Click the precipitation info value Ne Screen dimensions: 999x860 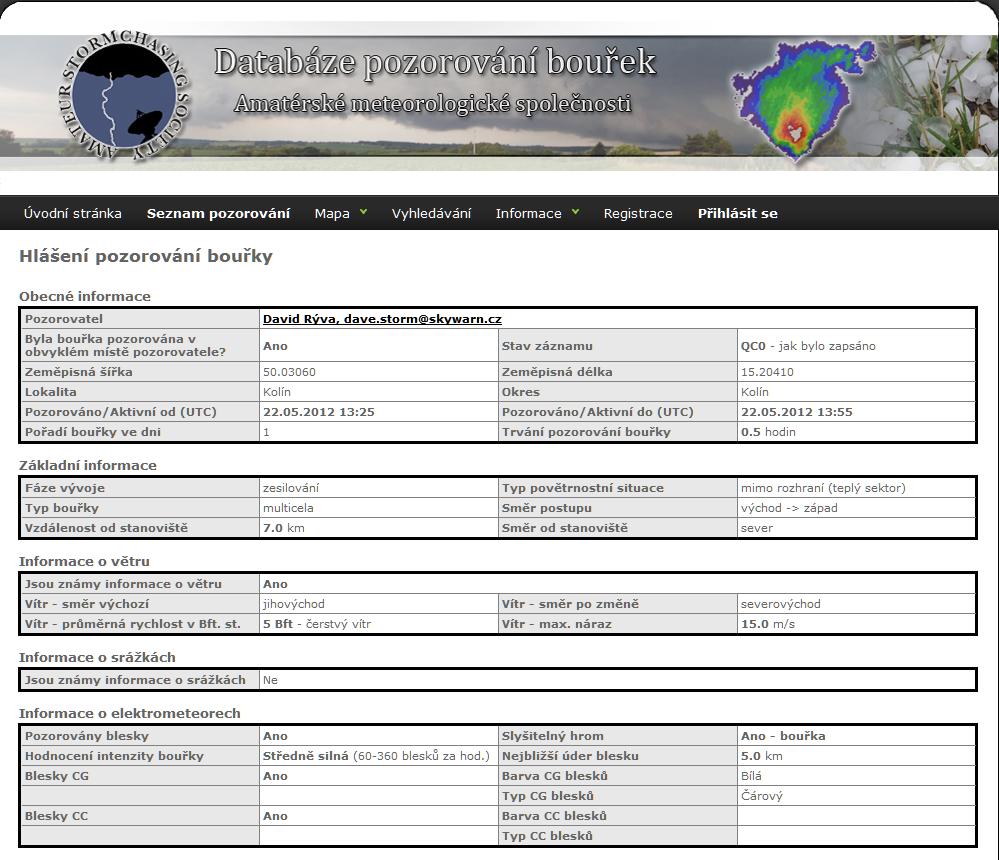pyautogui.click(x=270, y=680)
